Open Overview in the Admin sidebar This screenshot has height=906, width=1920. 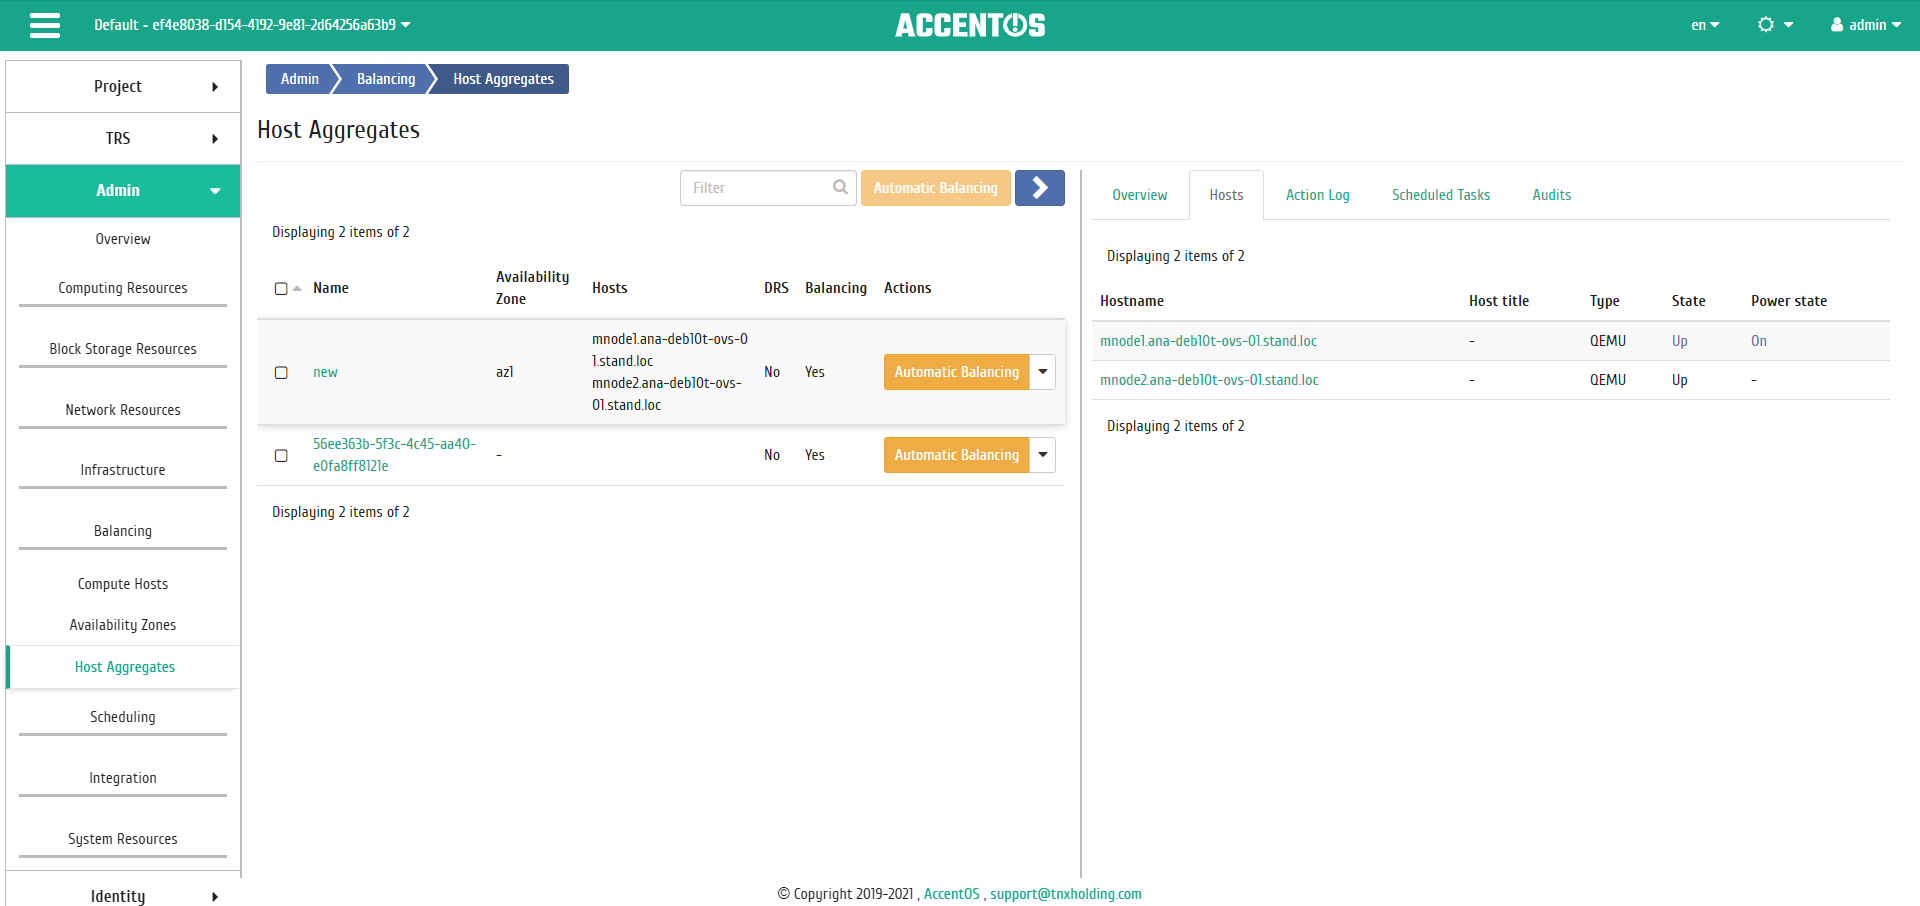[123, 239]
